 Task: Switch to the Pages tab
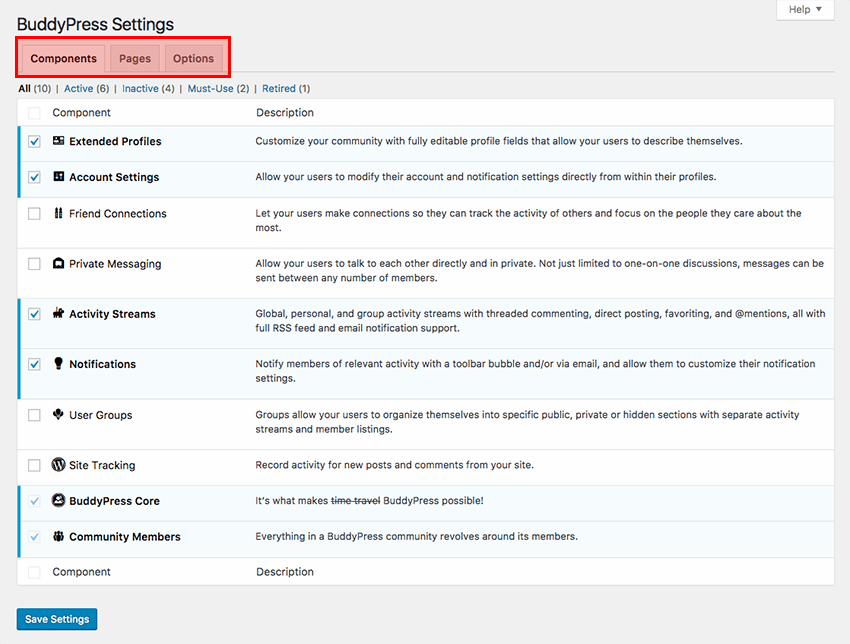[x=135, y=59]
